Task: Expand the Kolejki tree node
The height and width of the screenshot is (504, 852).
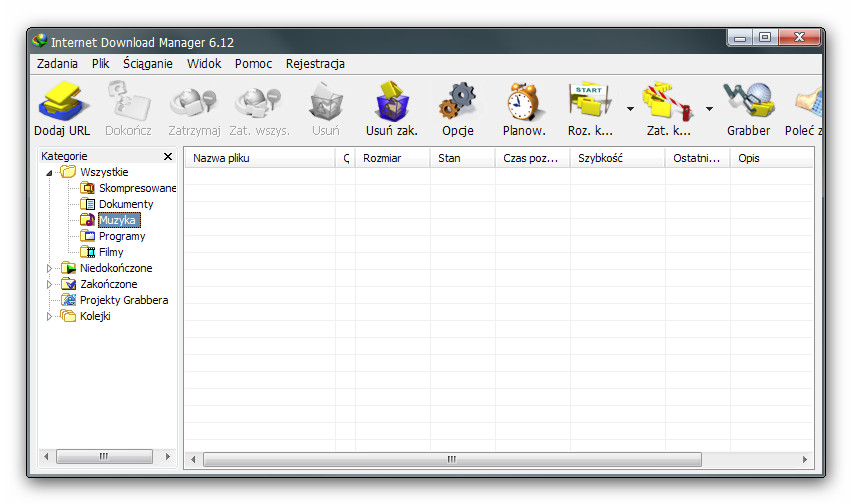Action: click(50, 316)
